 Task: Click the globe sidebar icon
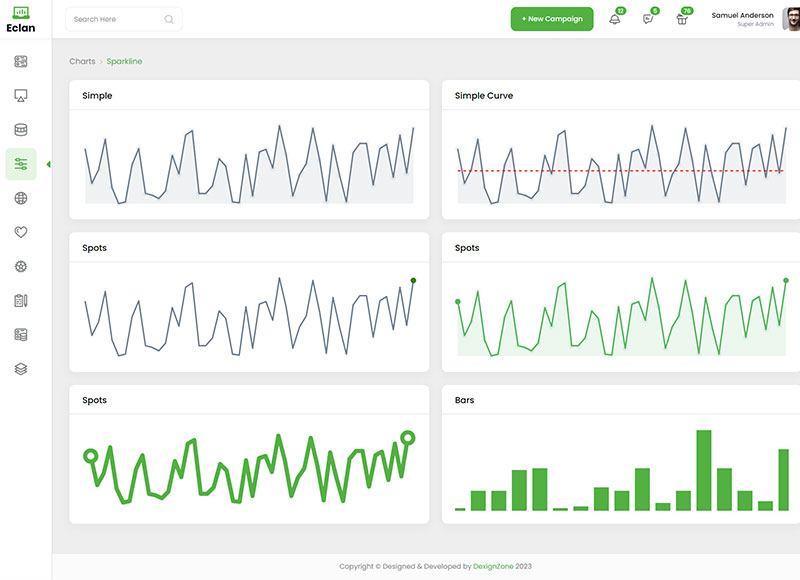coord(21,198)
